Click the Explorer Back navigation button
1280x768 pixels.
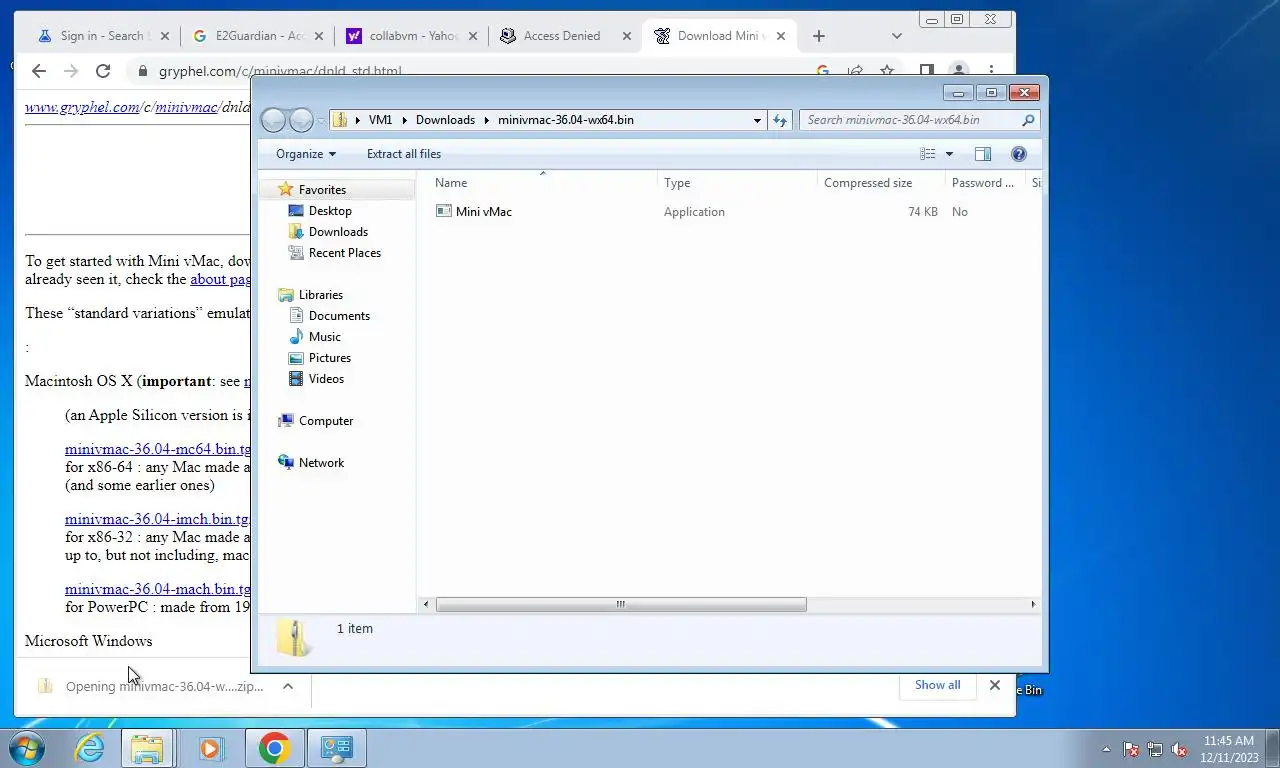[x=273, y=120]
